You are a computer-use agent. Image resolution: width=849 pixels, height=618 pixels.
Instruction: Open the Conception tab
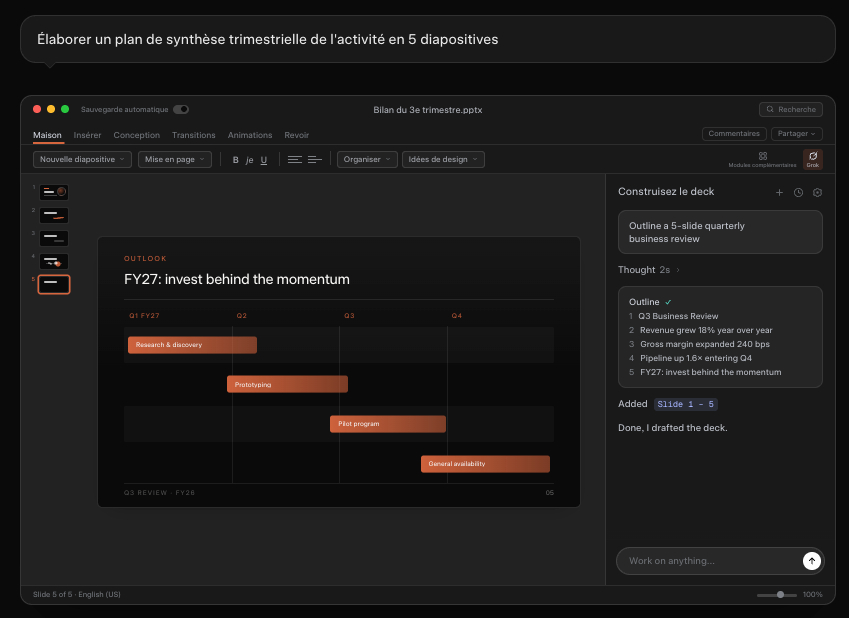(136, 135)
